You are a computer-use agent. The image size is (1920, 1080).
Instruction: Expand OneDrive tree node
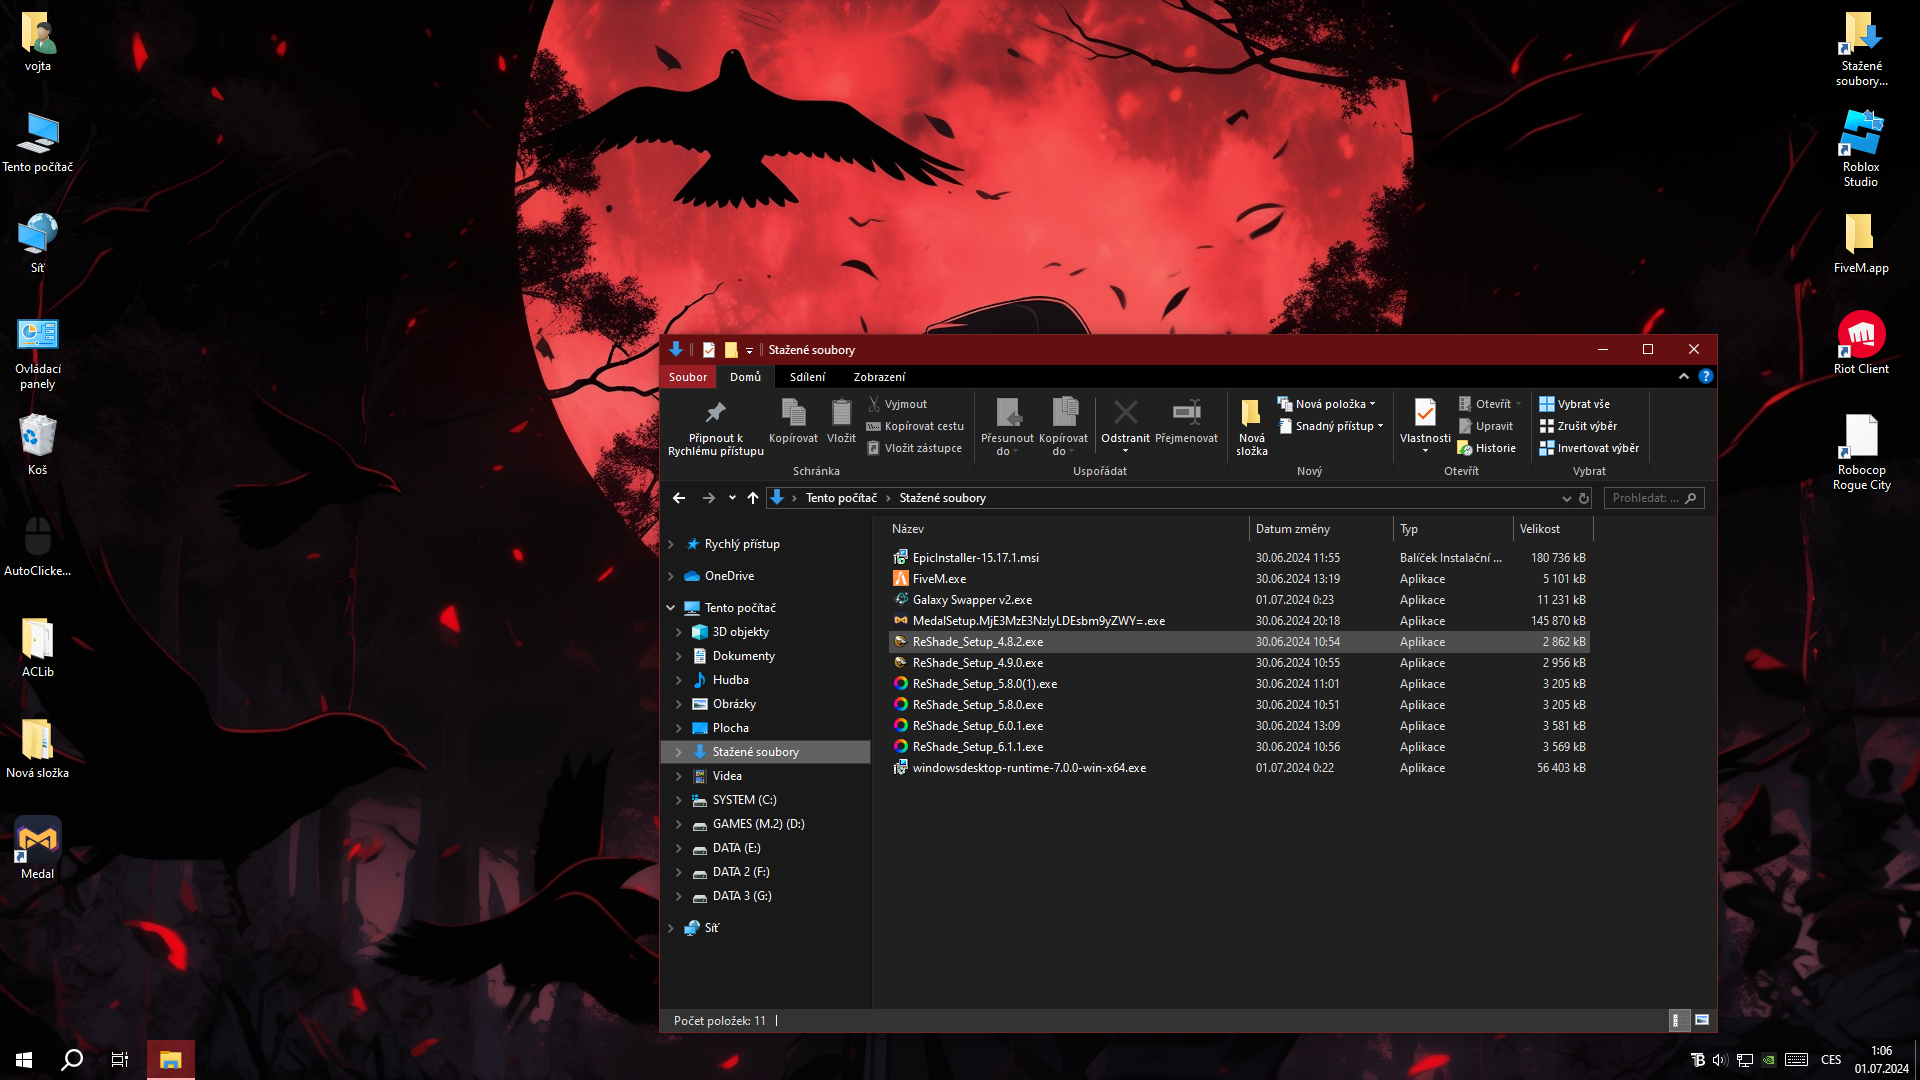(671, 576)
